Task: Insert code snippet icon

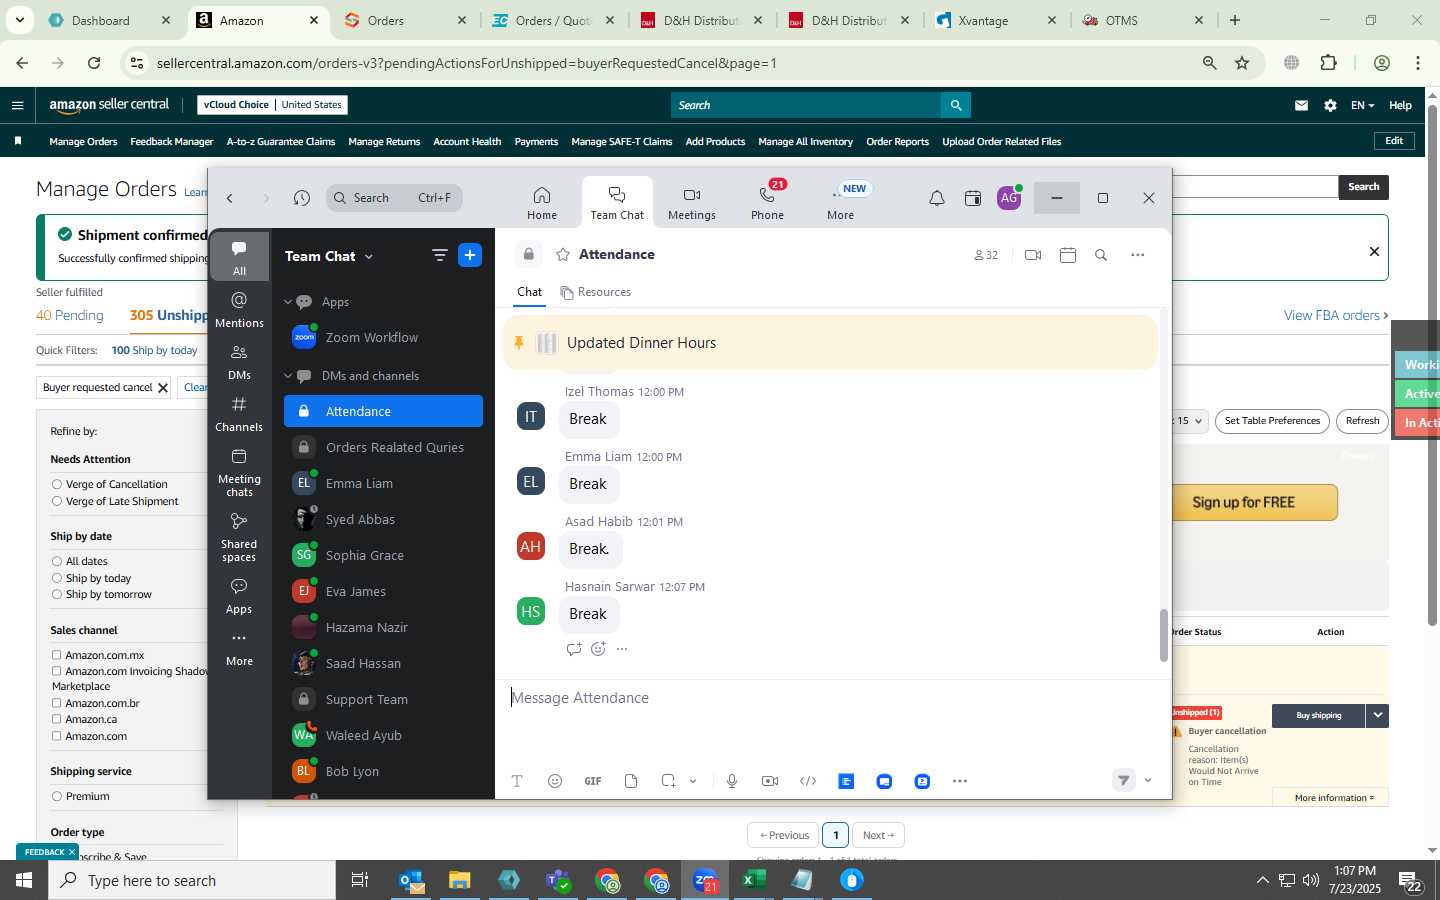Action: click(808, 781)
